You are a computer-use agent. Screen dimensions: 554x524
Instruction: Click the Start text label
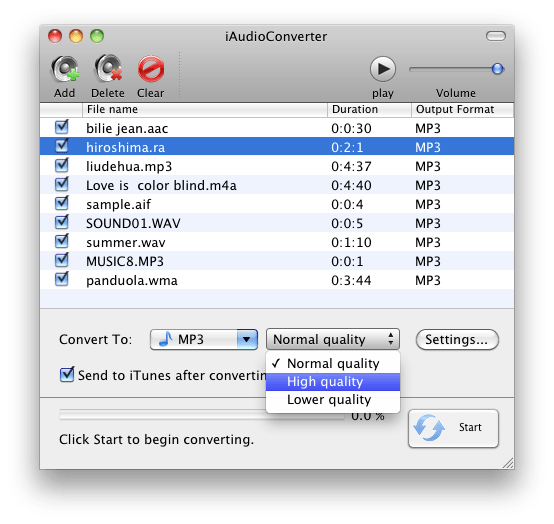[470, 427]
